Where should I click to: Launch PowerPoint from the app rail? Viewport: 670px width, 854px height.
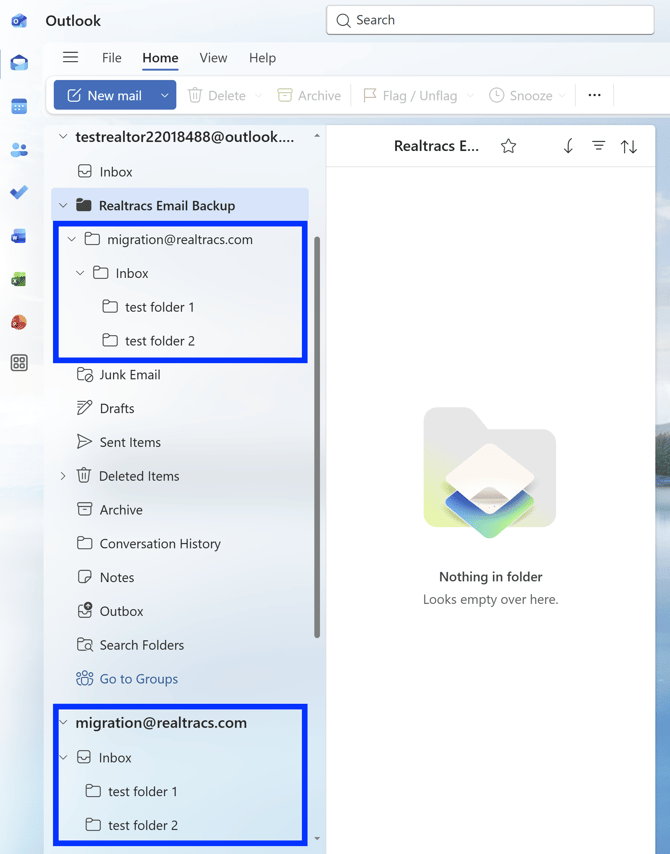click(19, 322)
